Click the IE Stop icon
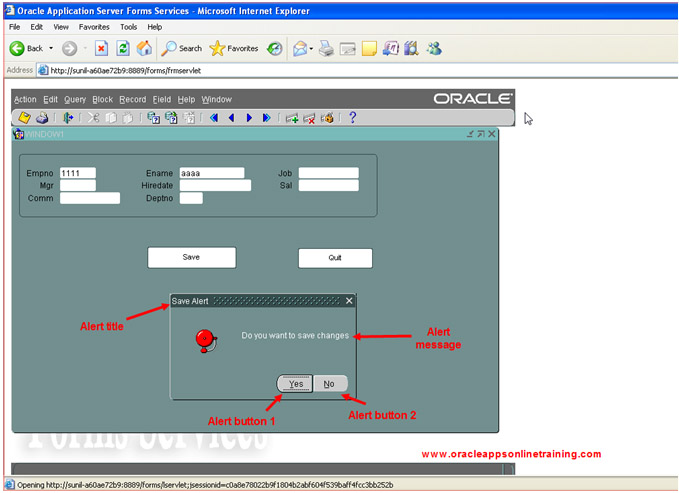The width and height of the screenshot is (679, 493). click(x=101, y=48)
